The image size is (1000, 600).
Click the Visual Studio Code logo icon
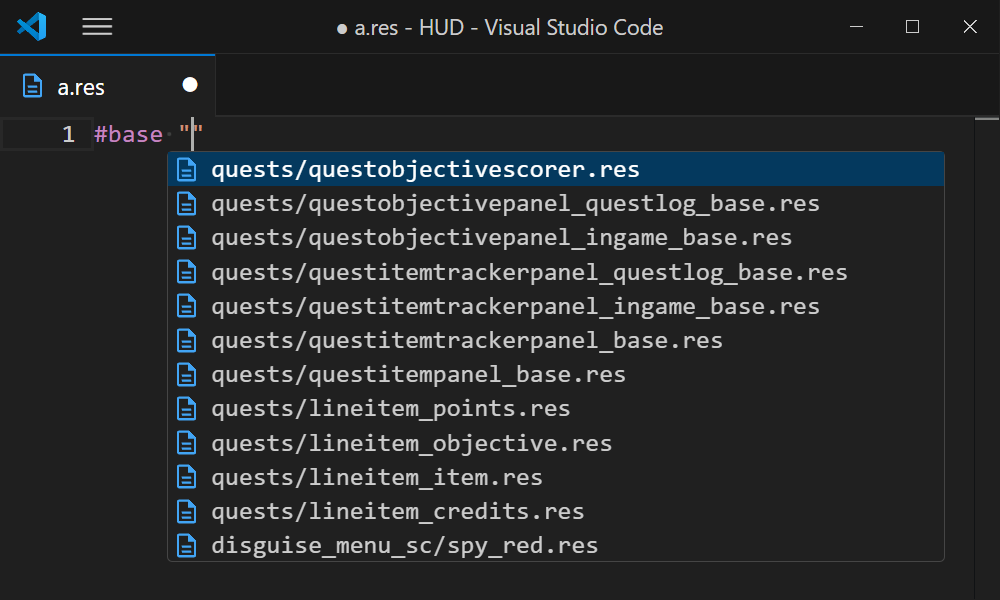coord(32,27)
